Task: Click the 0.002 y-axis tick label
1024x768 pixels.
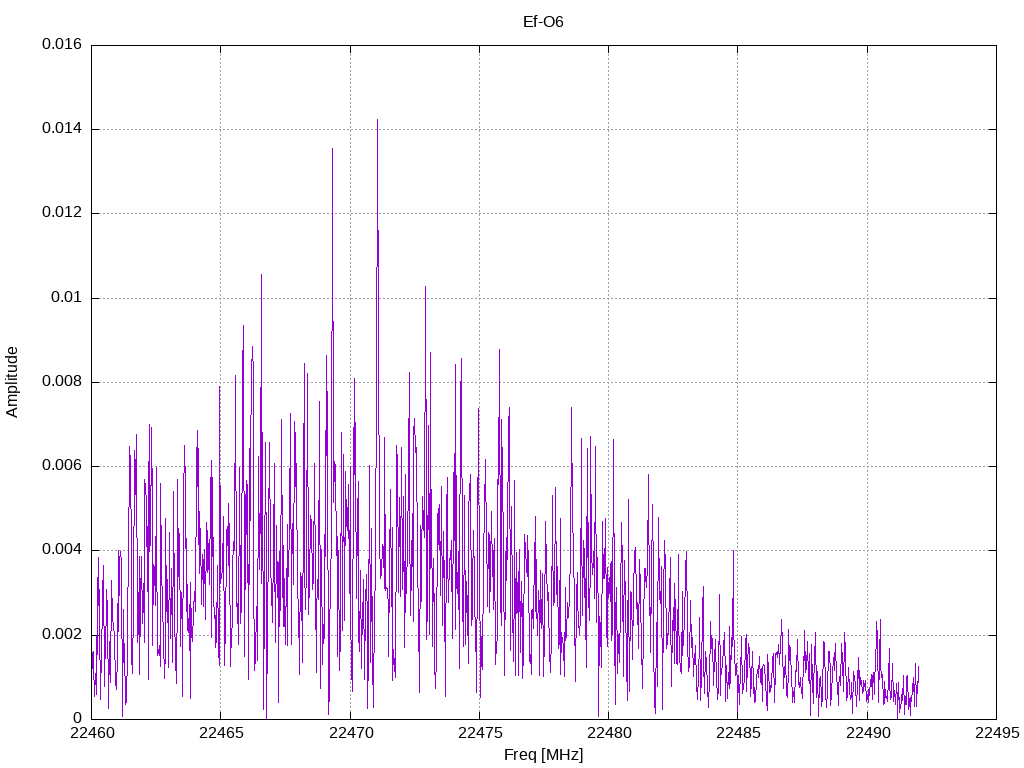Action: pos(62,634)
